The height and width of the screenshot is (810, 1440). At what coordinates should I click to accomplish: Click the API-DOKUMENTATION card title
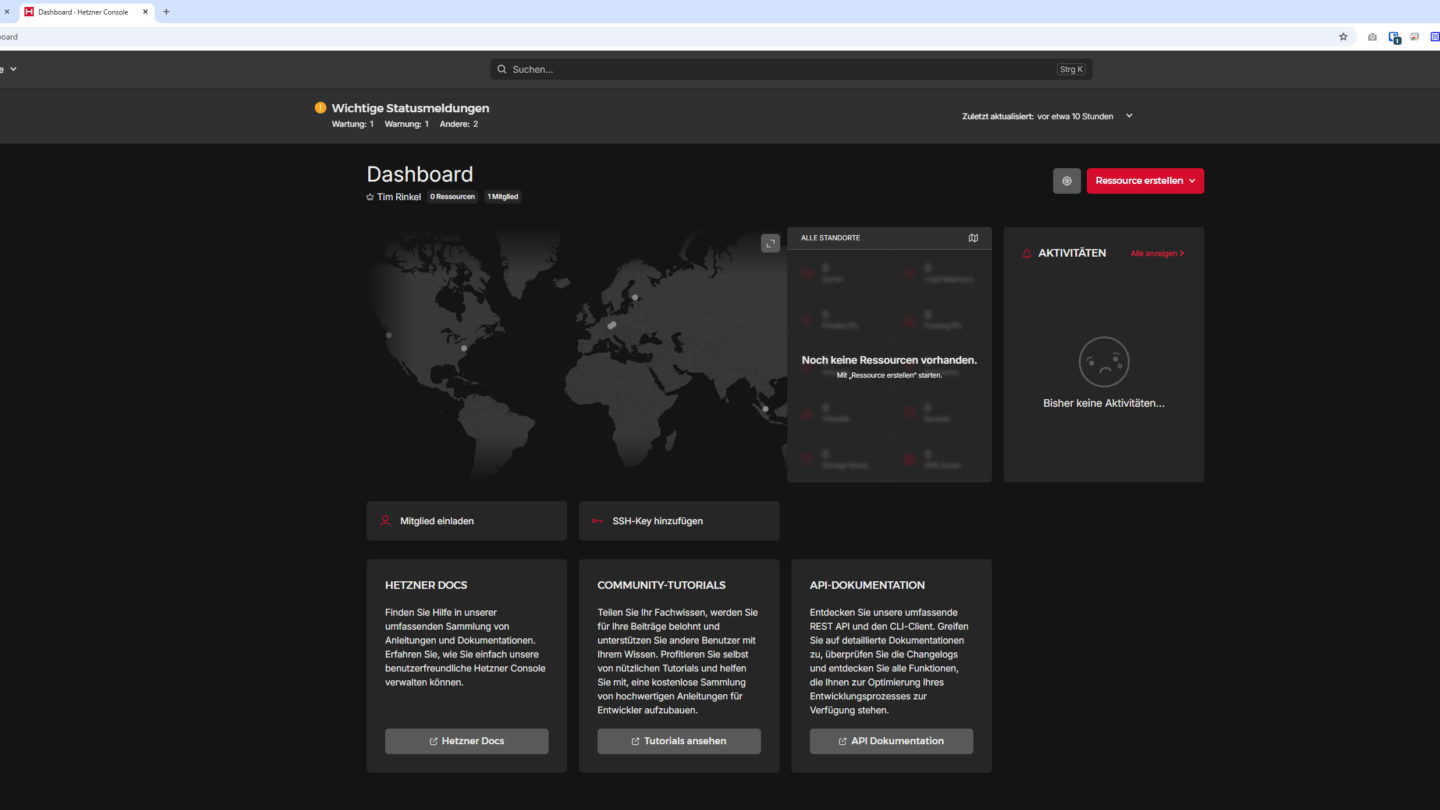click(x=867, y=585)
